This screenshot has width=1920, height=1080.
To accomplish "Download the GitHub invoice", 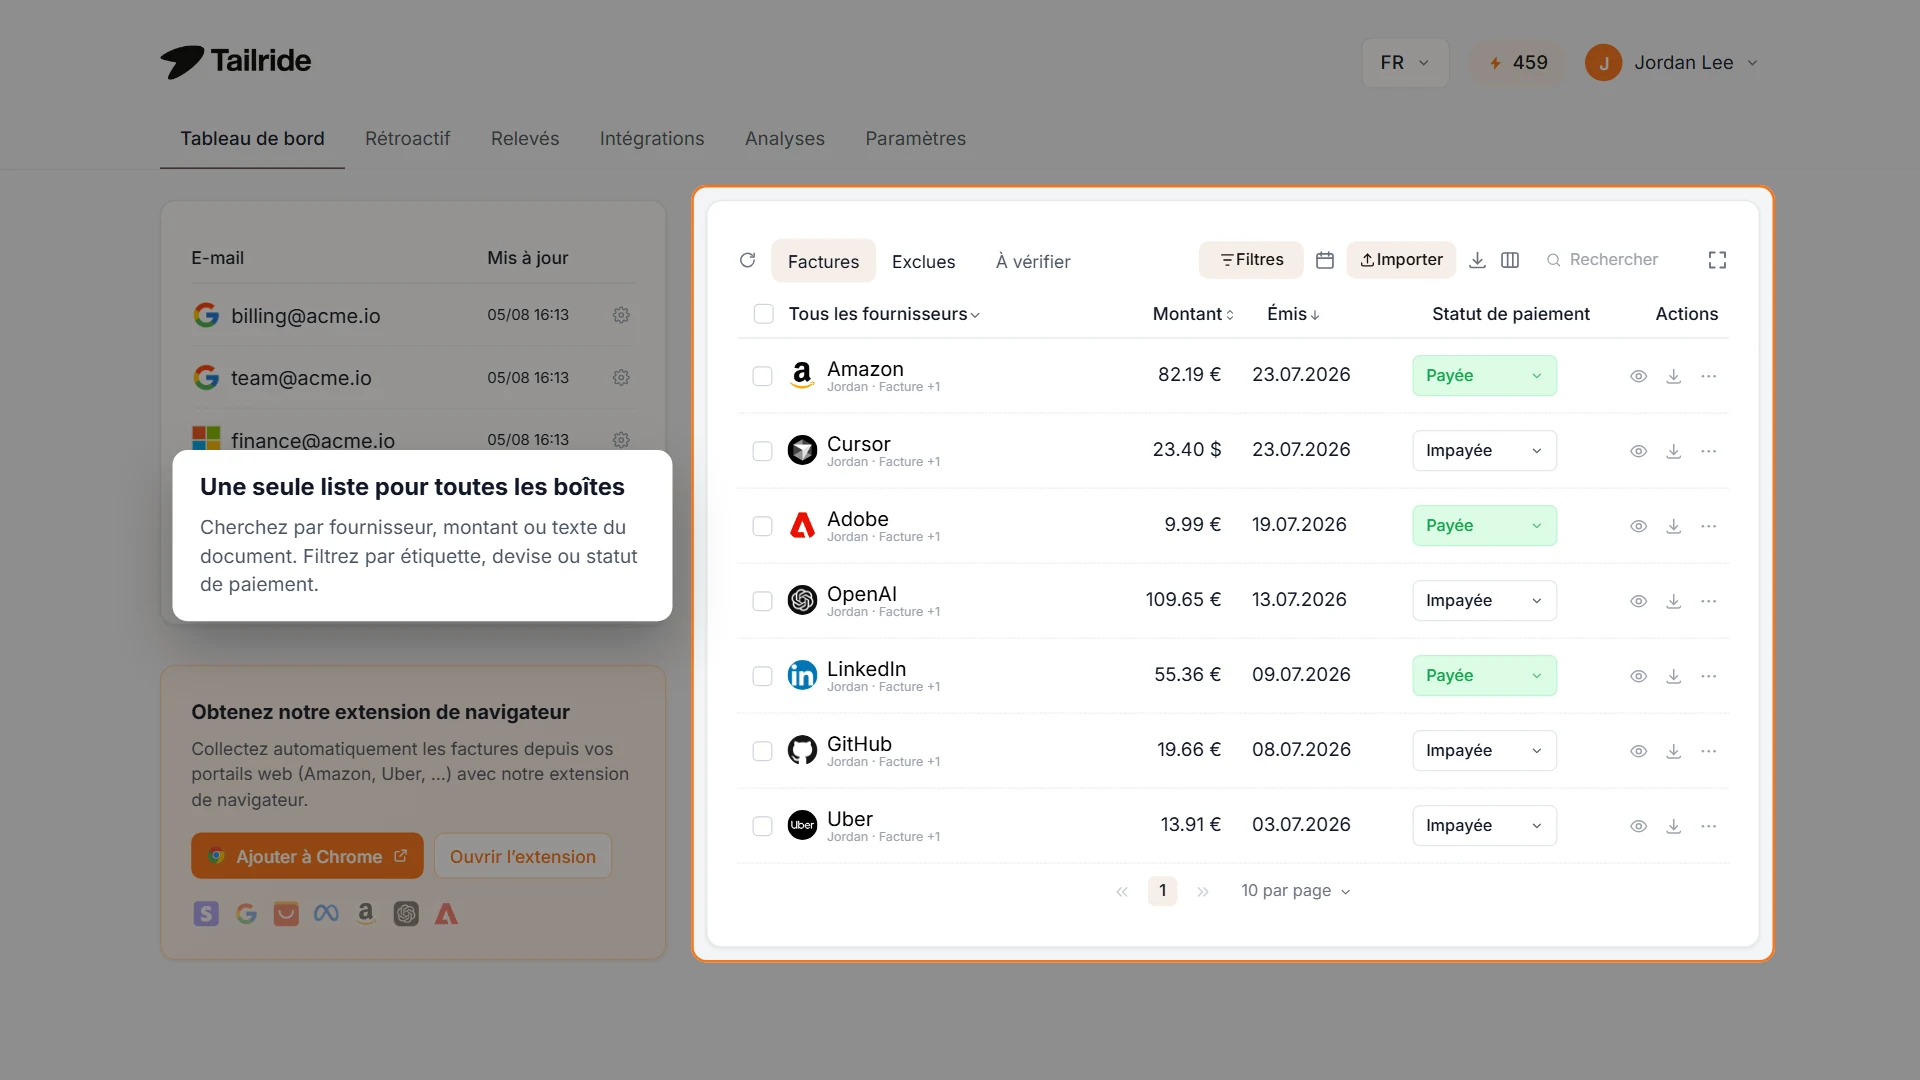I will [x=1673, y=751].
